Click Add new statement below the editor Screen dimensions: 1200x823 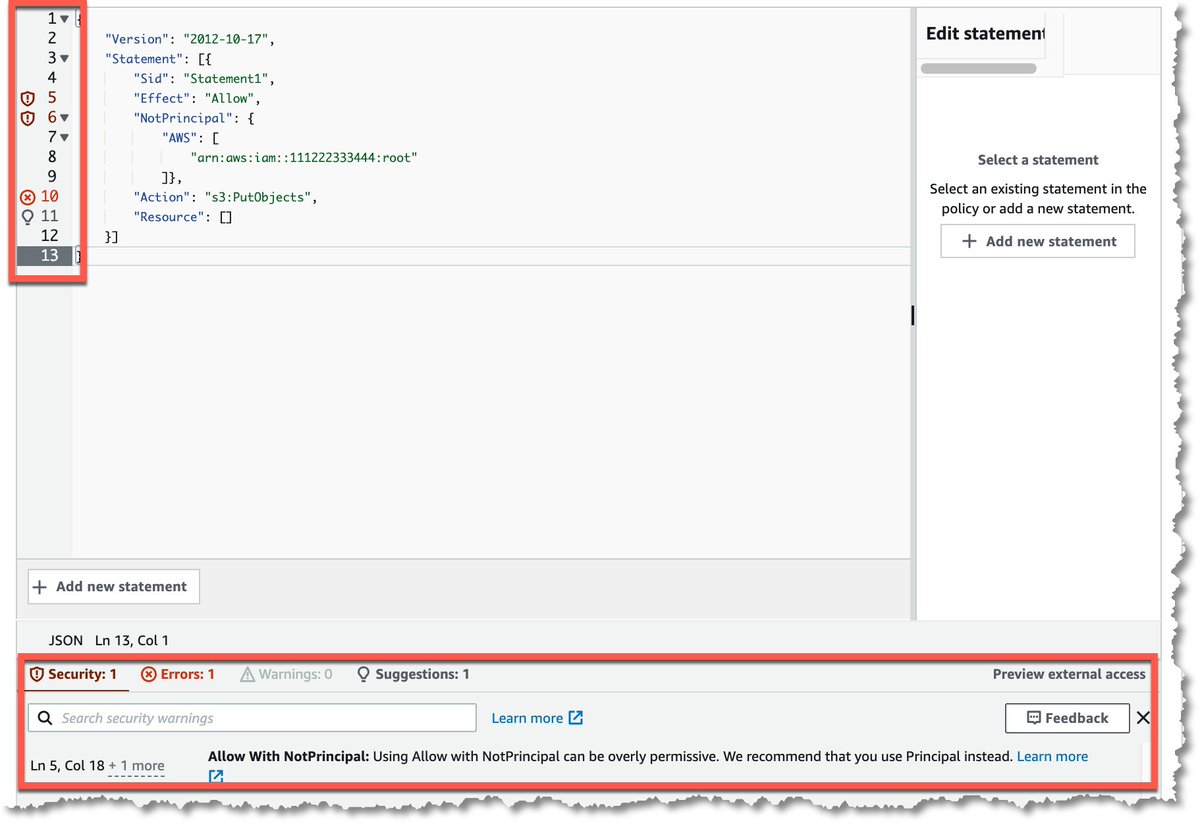[114, 587]
